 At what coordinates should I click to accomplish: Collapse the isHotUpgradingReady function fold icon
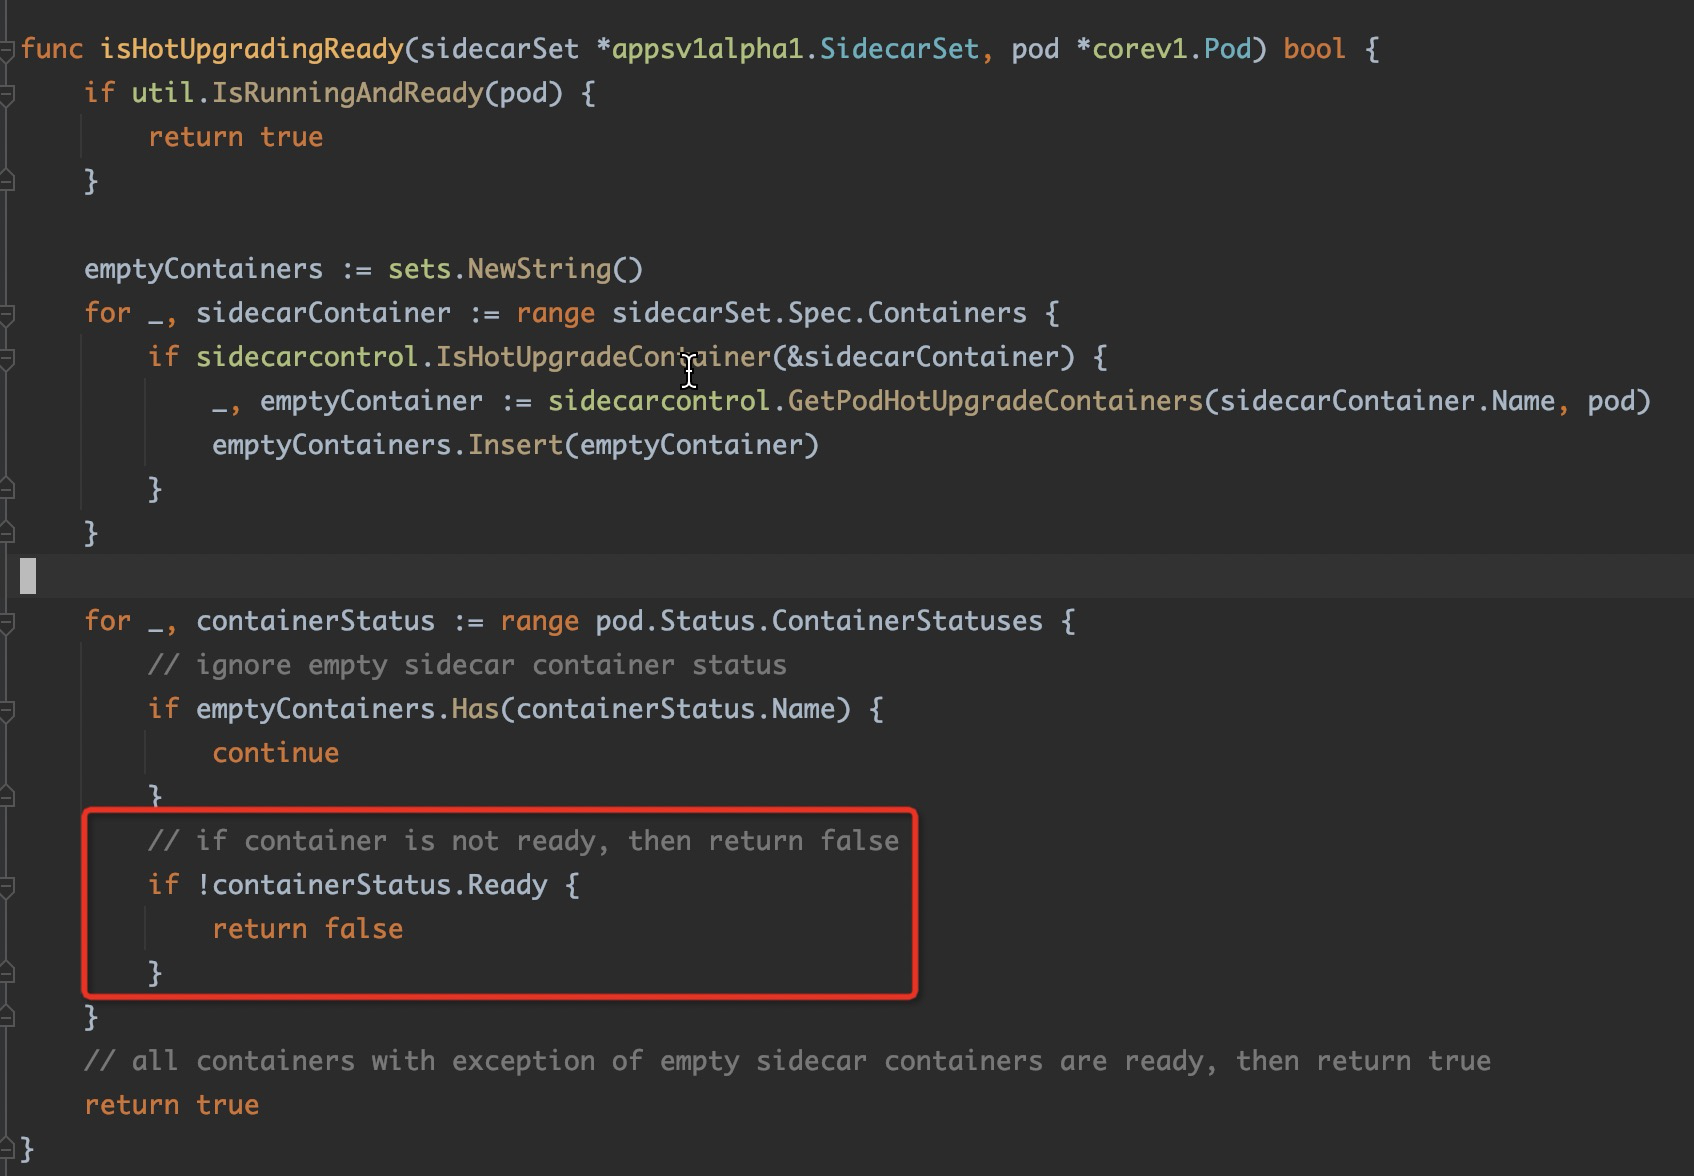pos(8,48)
